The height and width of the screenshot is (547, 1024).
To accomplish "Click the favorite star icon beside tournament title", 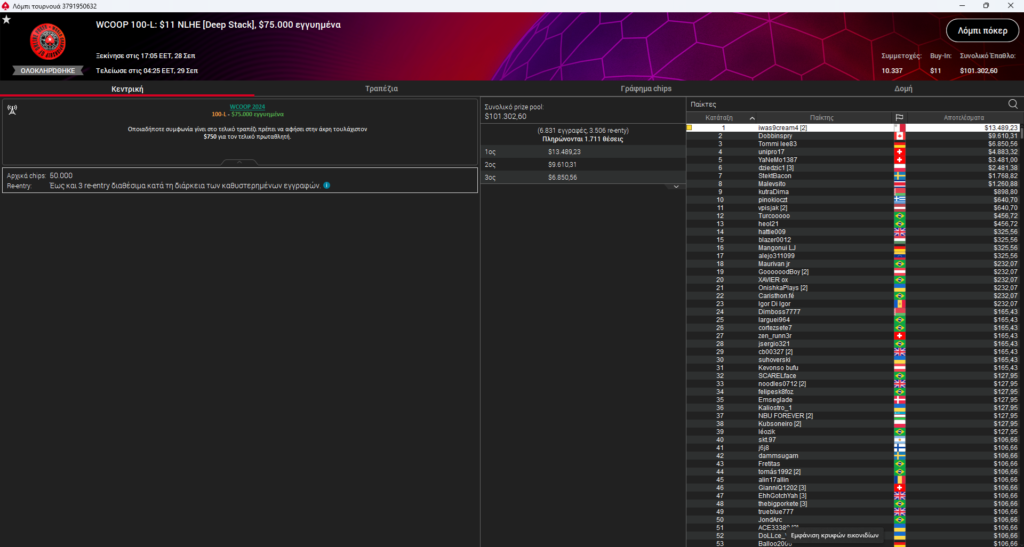I will 8,19.
